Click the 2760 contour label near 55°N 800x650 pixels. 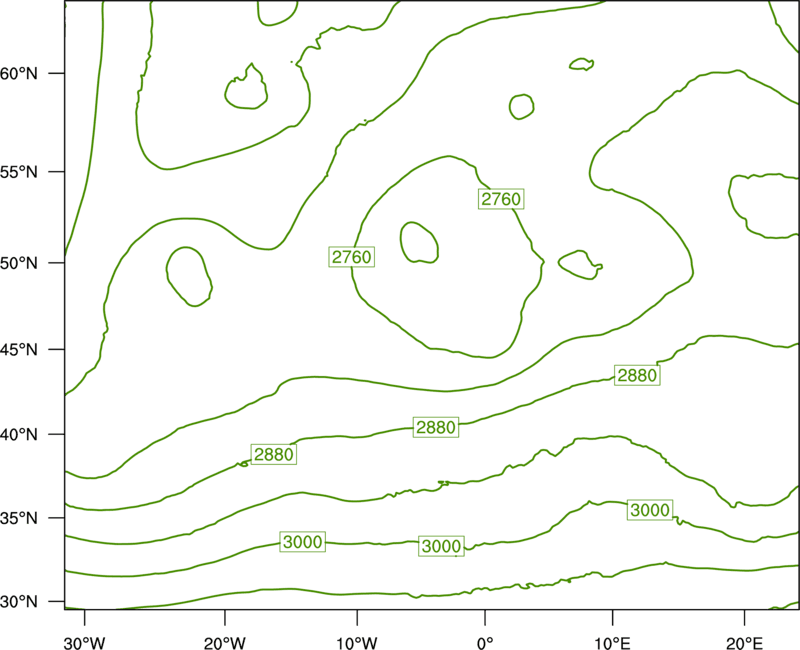click(501, 199)
